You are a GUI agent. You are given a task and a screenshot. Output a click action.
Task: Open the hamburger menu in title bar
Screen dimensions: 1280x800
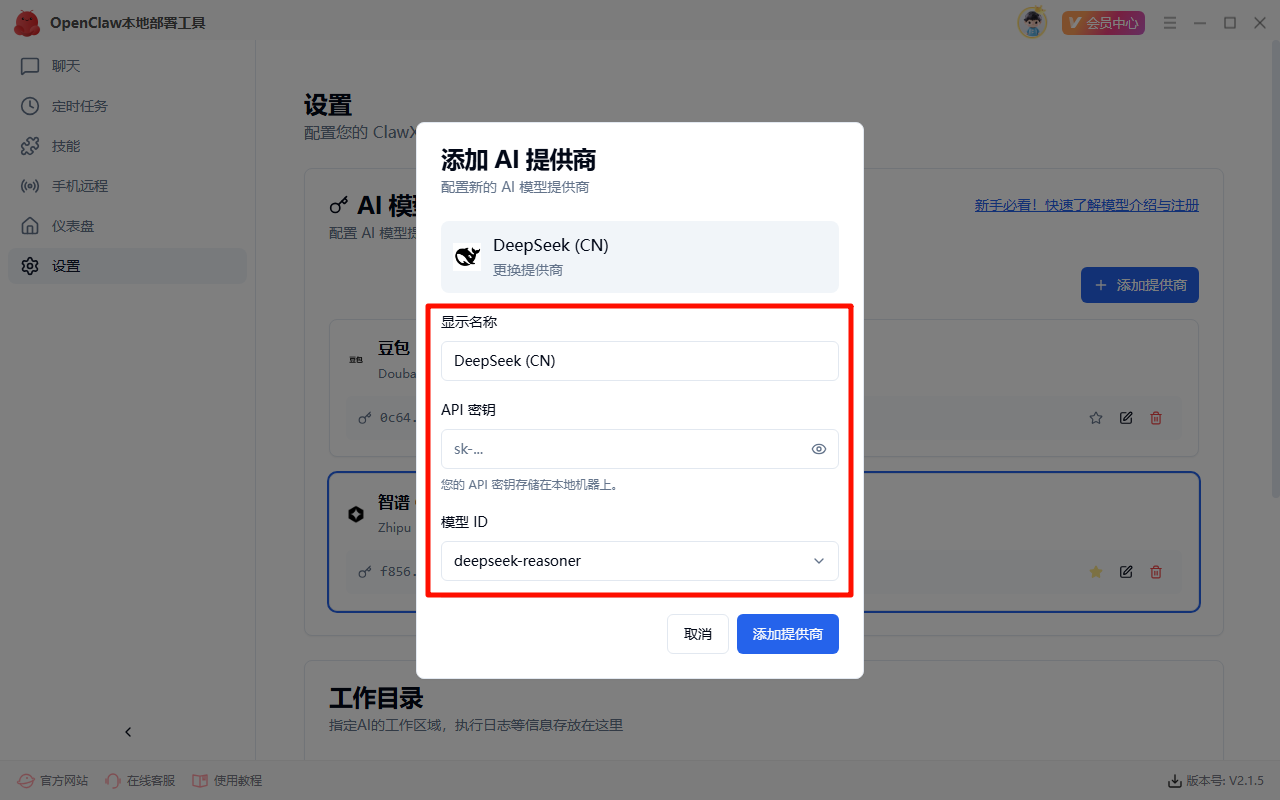coord(1170,23)
